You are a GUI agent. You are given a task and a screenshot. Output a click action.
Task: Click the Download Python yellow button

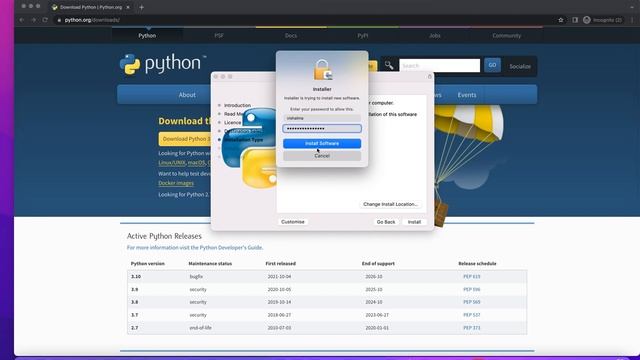[x=185, y=139]
